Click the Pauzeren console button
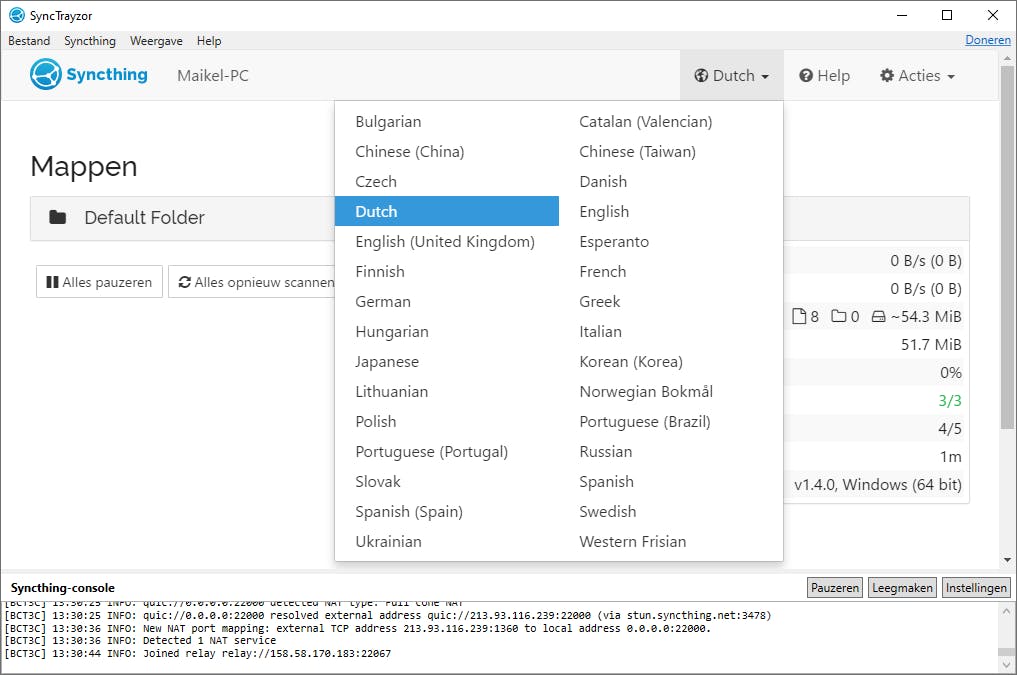The height and width of the screenshot is (675, 1017). pyautogui.click(x=835, y=587)
